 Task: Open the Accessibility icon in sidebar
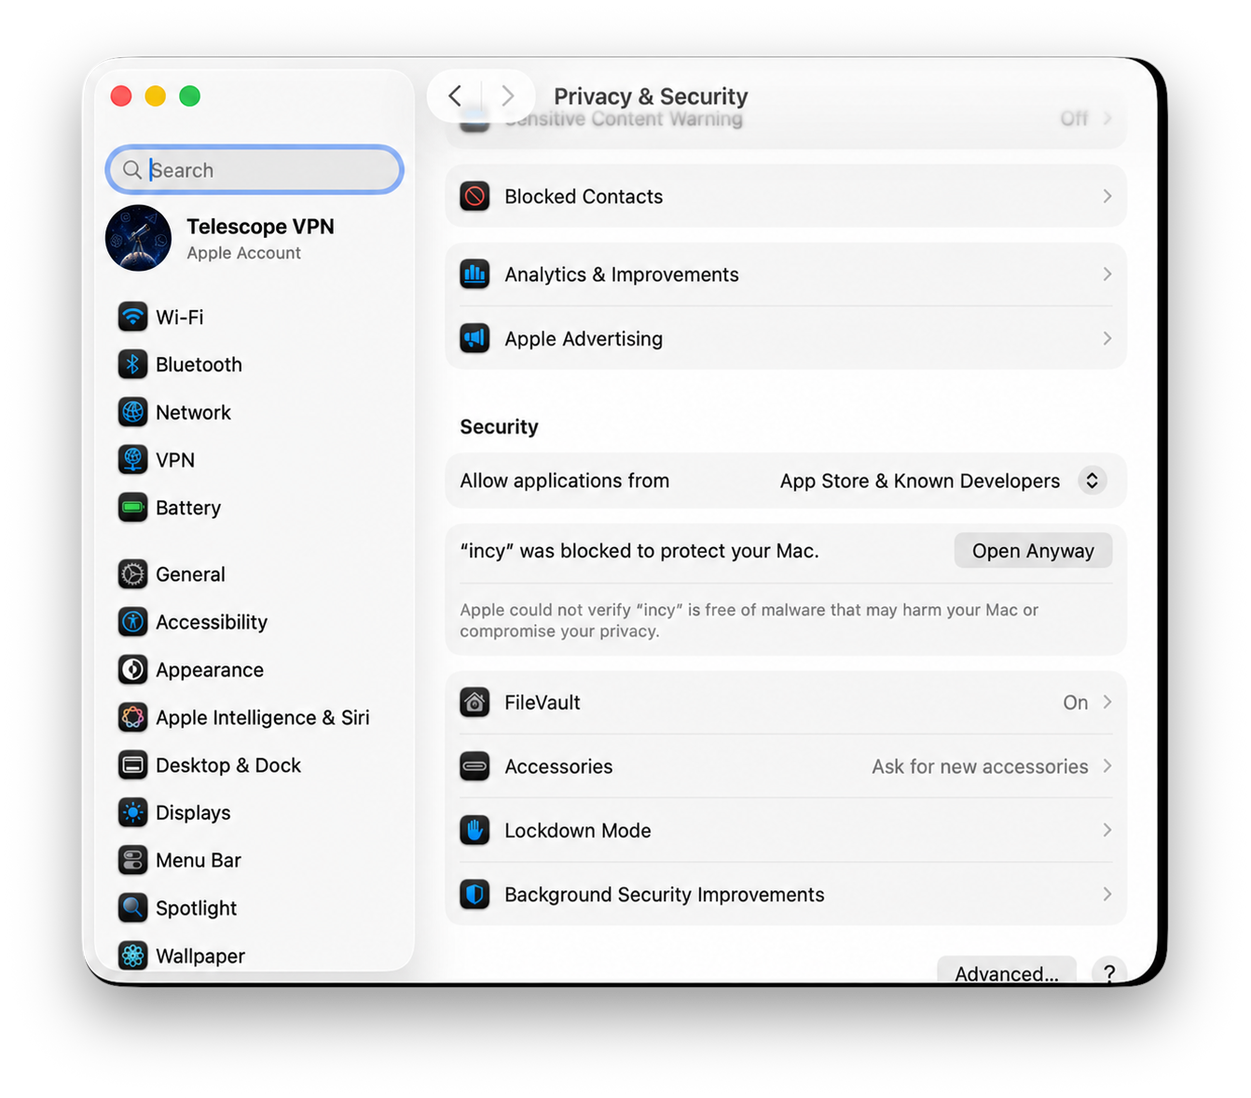[133, 622]
